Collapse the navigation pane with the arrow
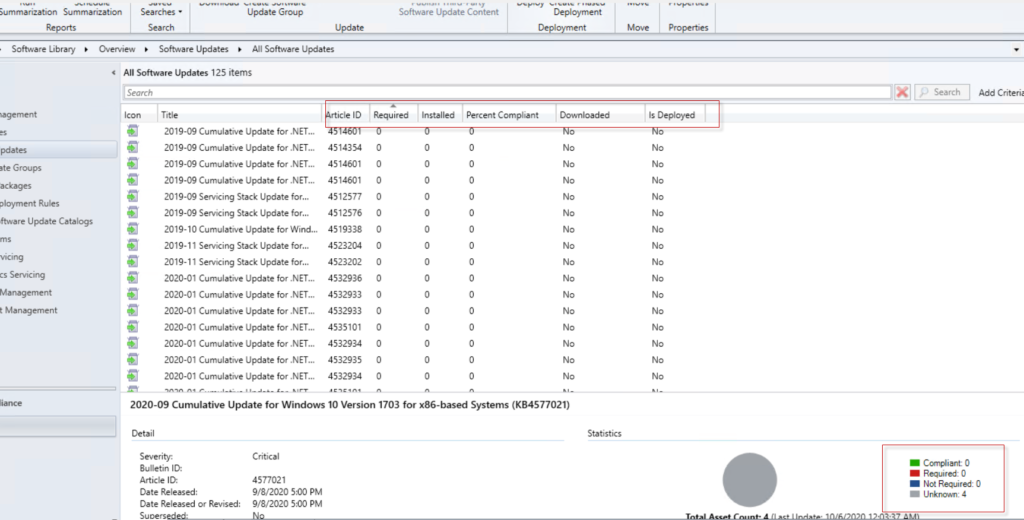1024x520 pixels. 114,73
